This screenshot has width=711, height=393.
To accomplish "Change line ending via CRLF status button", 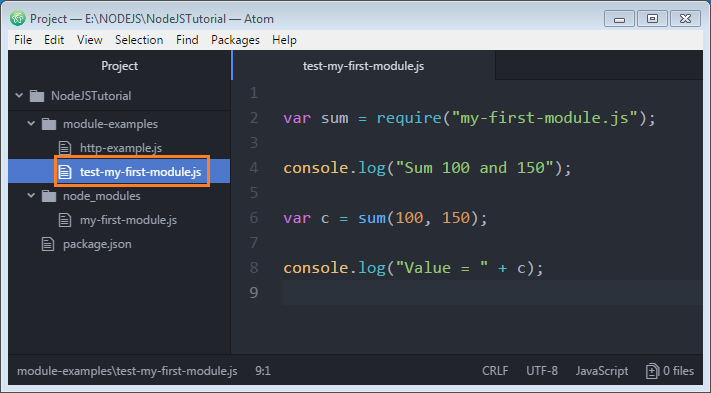I will [495, 371].
